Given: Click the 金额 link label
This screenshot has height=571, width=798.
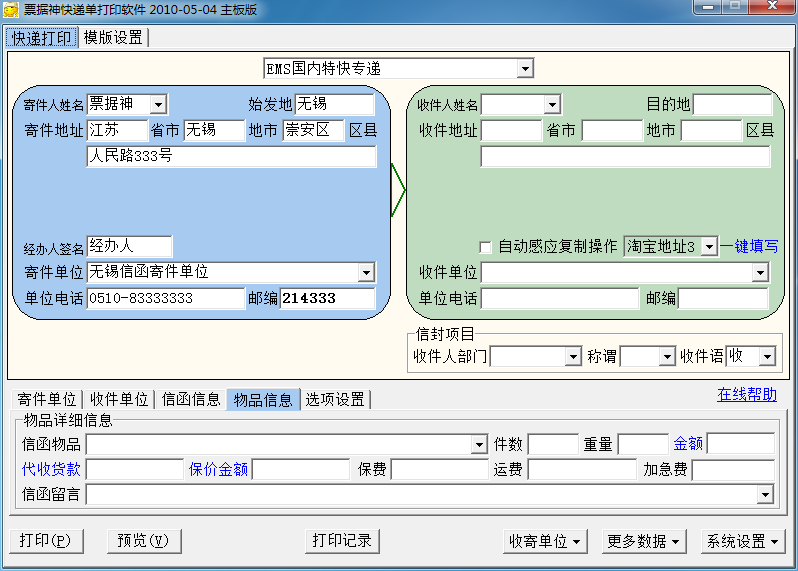Looking at the screenshot, I should pos(688,444).
